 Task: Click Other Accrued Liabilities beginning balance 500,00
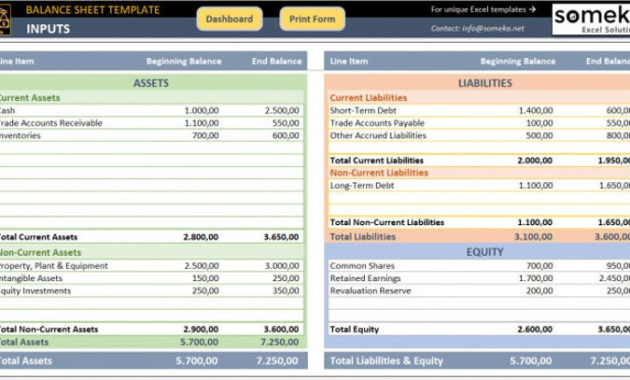[x=540, y=135]
